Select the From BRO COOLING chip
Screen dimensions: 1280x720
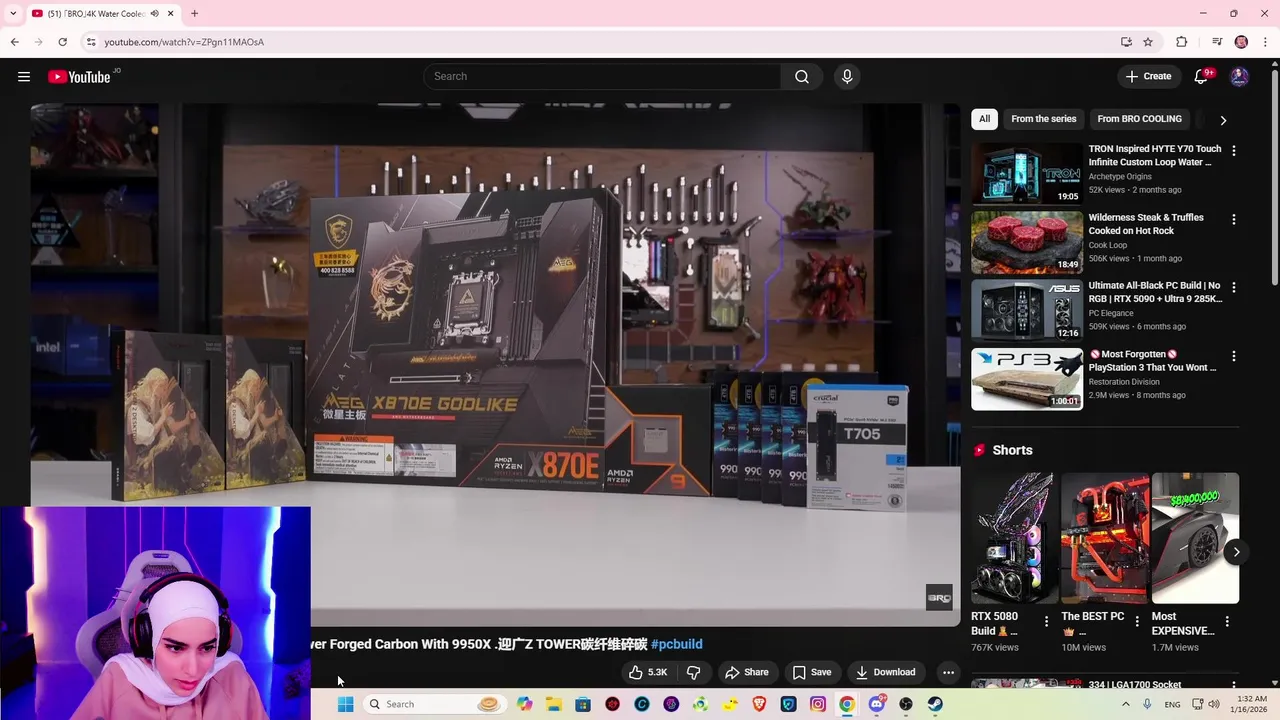coord(1139,119)
